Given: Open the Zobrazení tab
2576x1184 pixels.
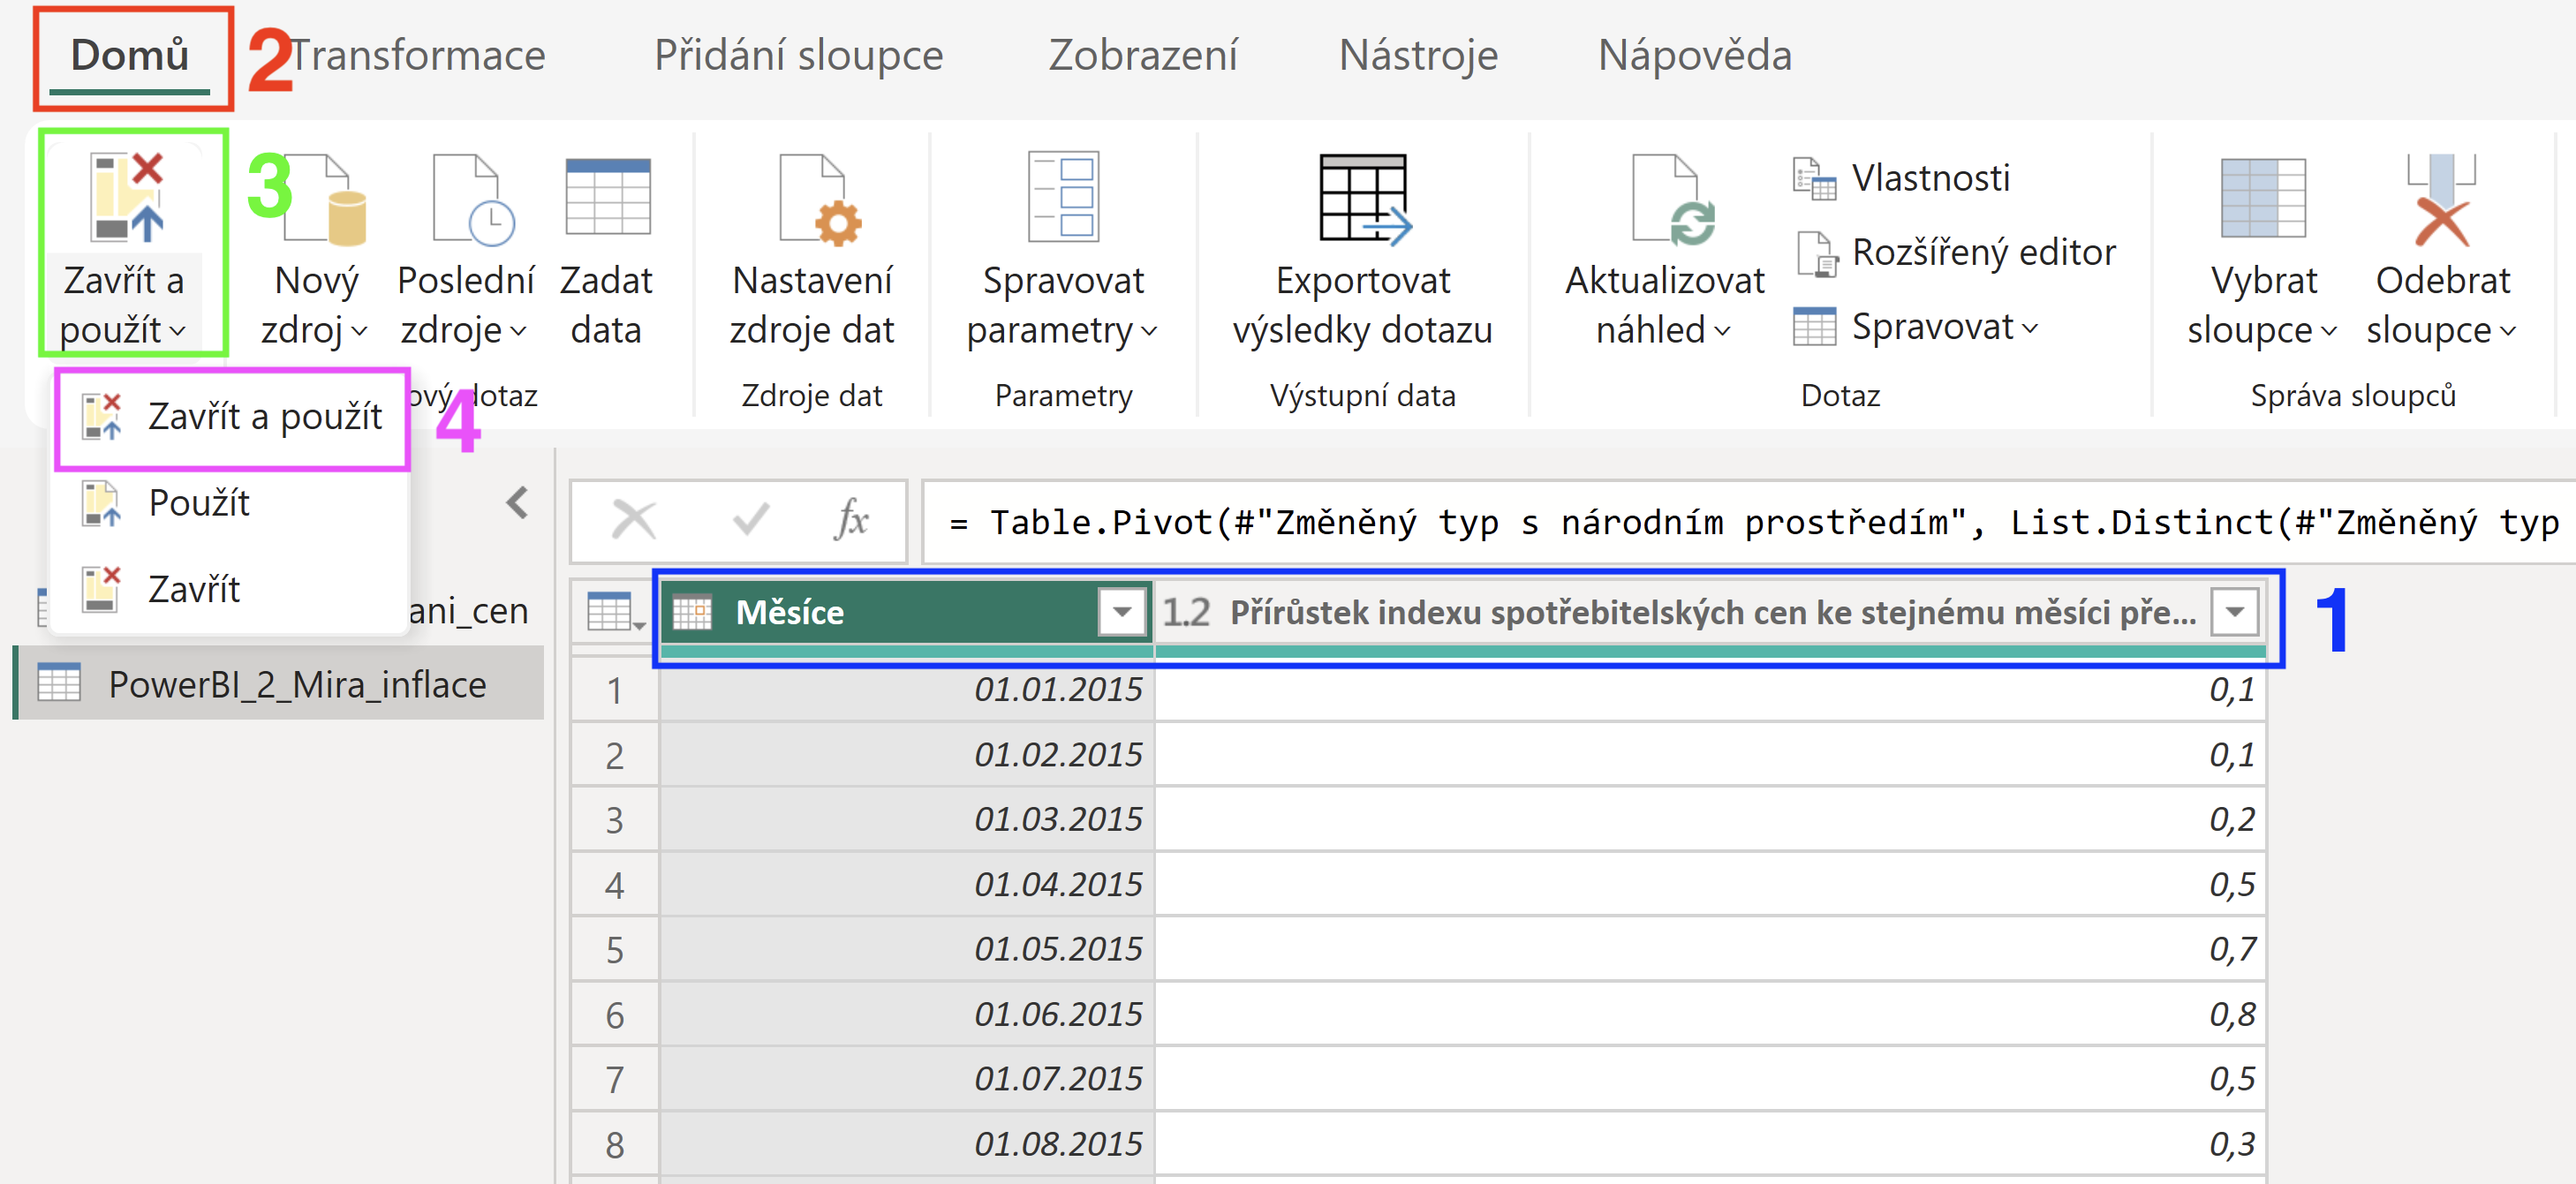Looking at the screenshot, I should click(1142, 55).
